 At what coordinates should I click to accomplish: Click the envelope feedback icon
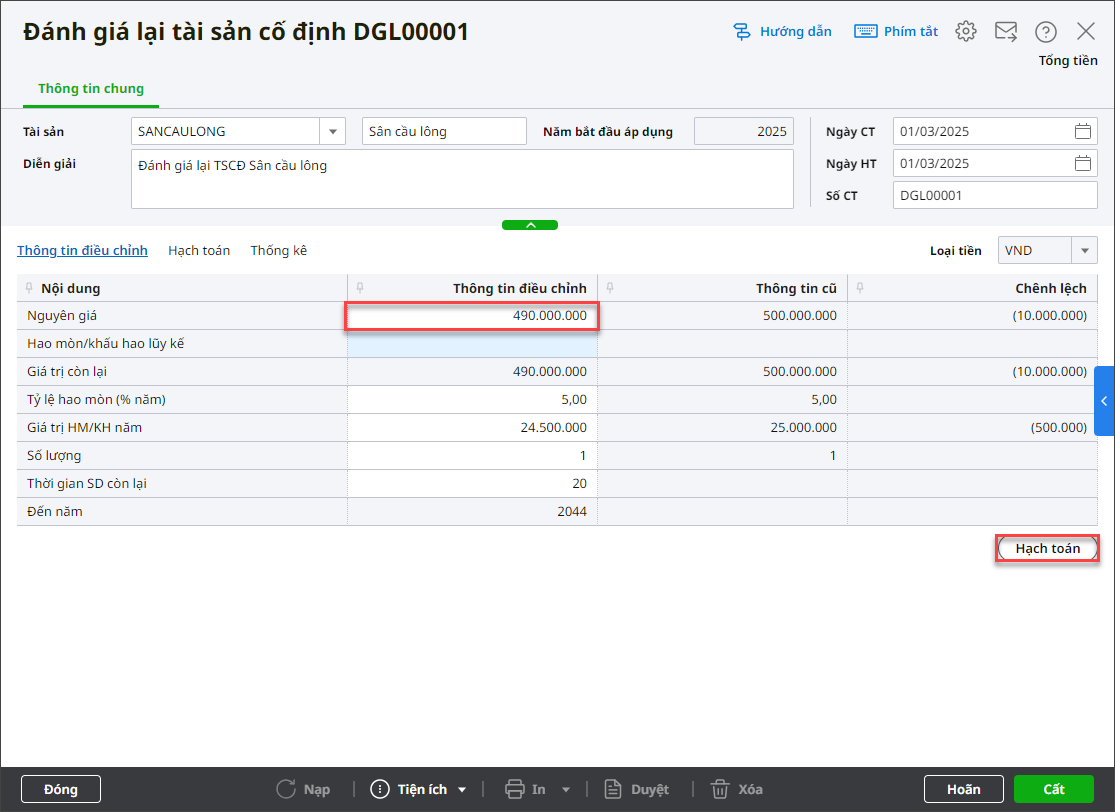[x=1005, y=31]
